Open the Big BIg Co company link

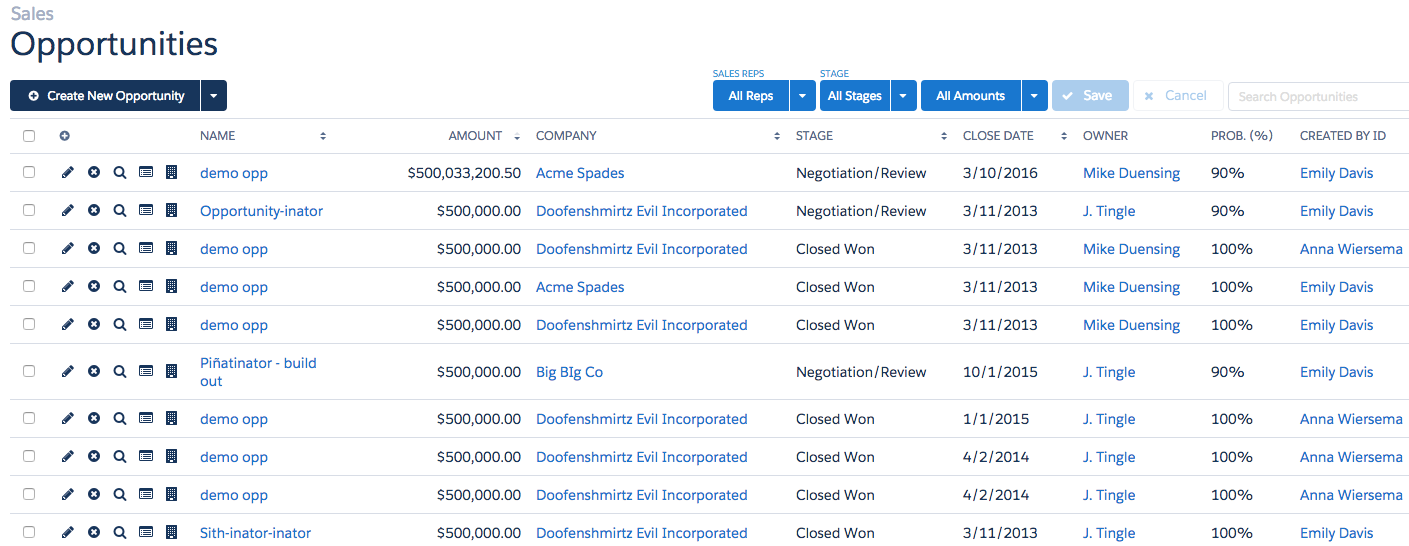click(x=569, y=372)
